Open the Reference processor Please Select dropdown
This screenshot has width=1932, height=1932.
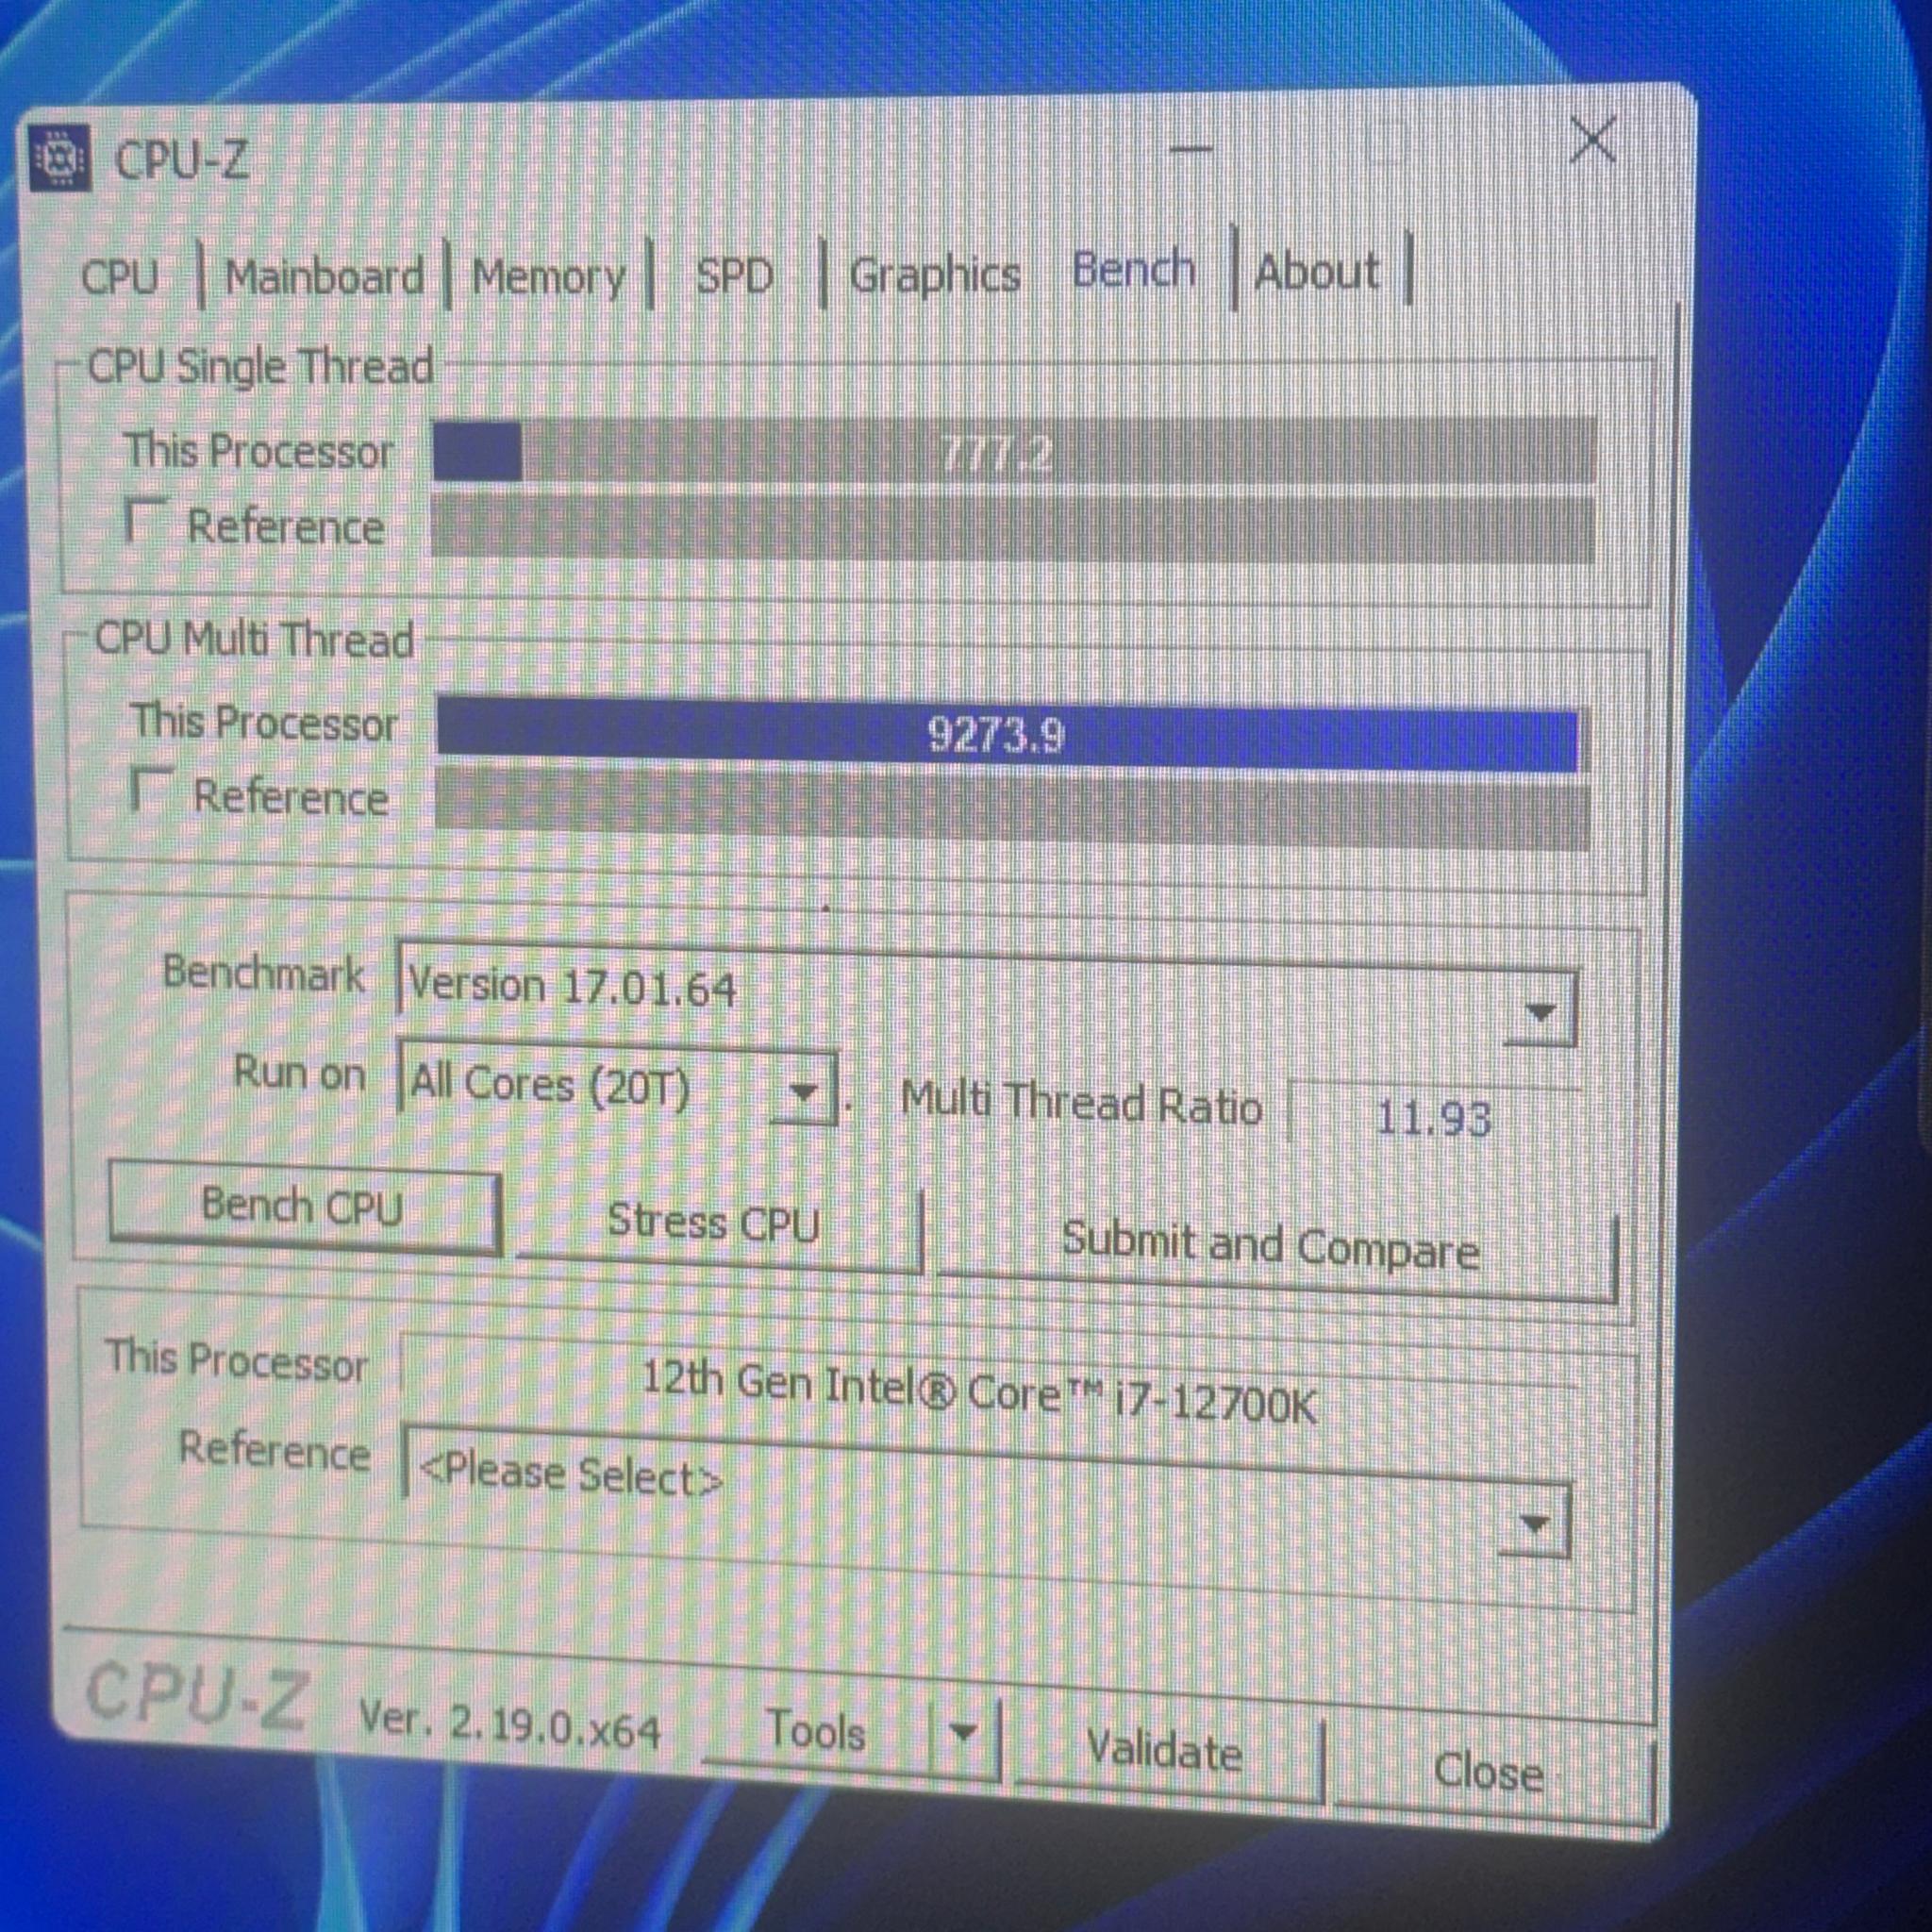coord(987,1490)
